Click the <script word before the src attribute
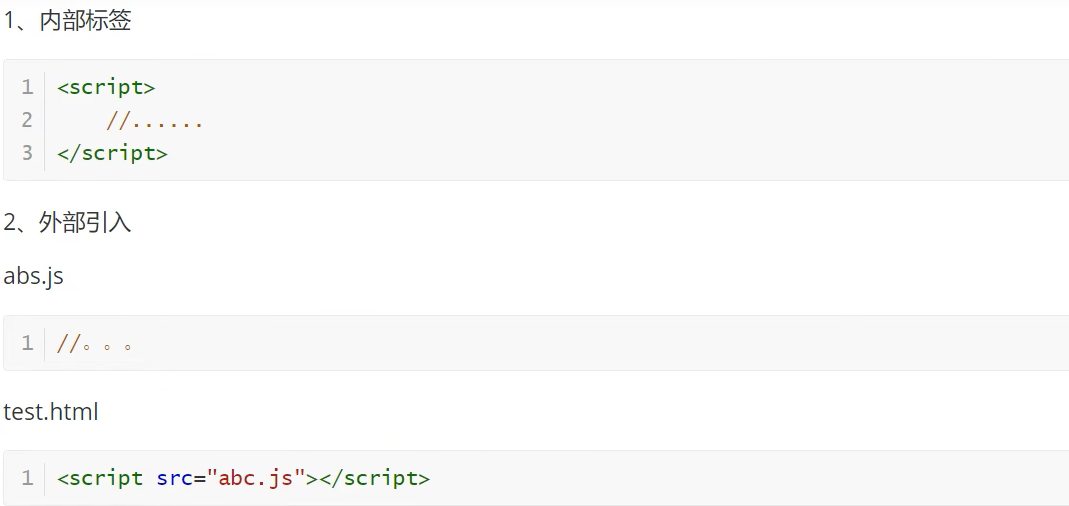Viewport: 1069px width, 506px height. (x=100, y=478)
